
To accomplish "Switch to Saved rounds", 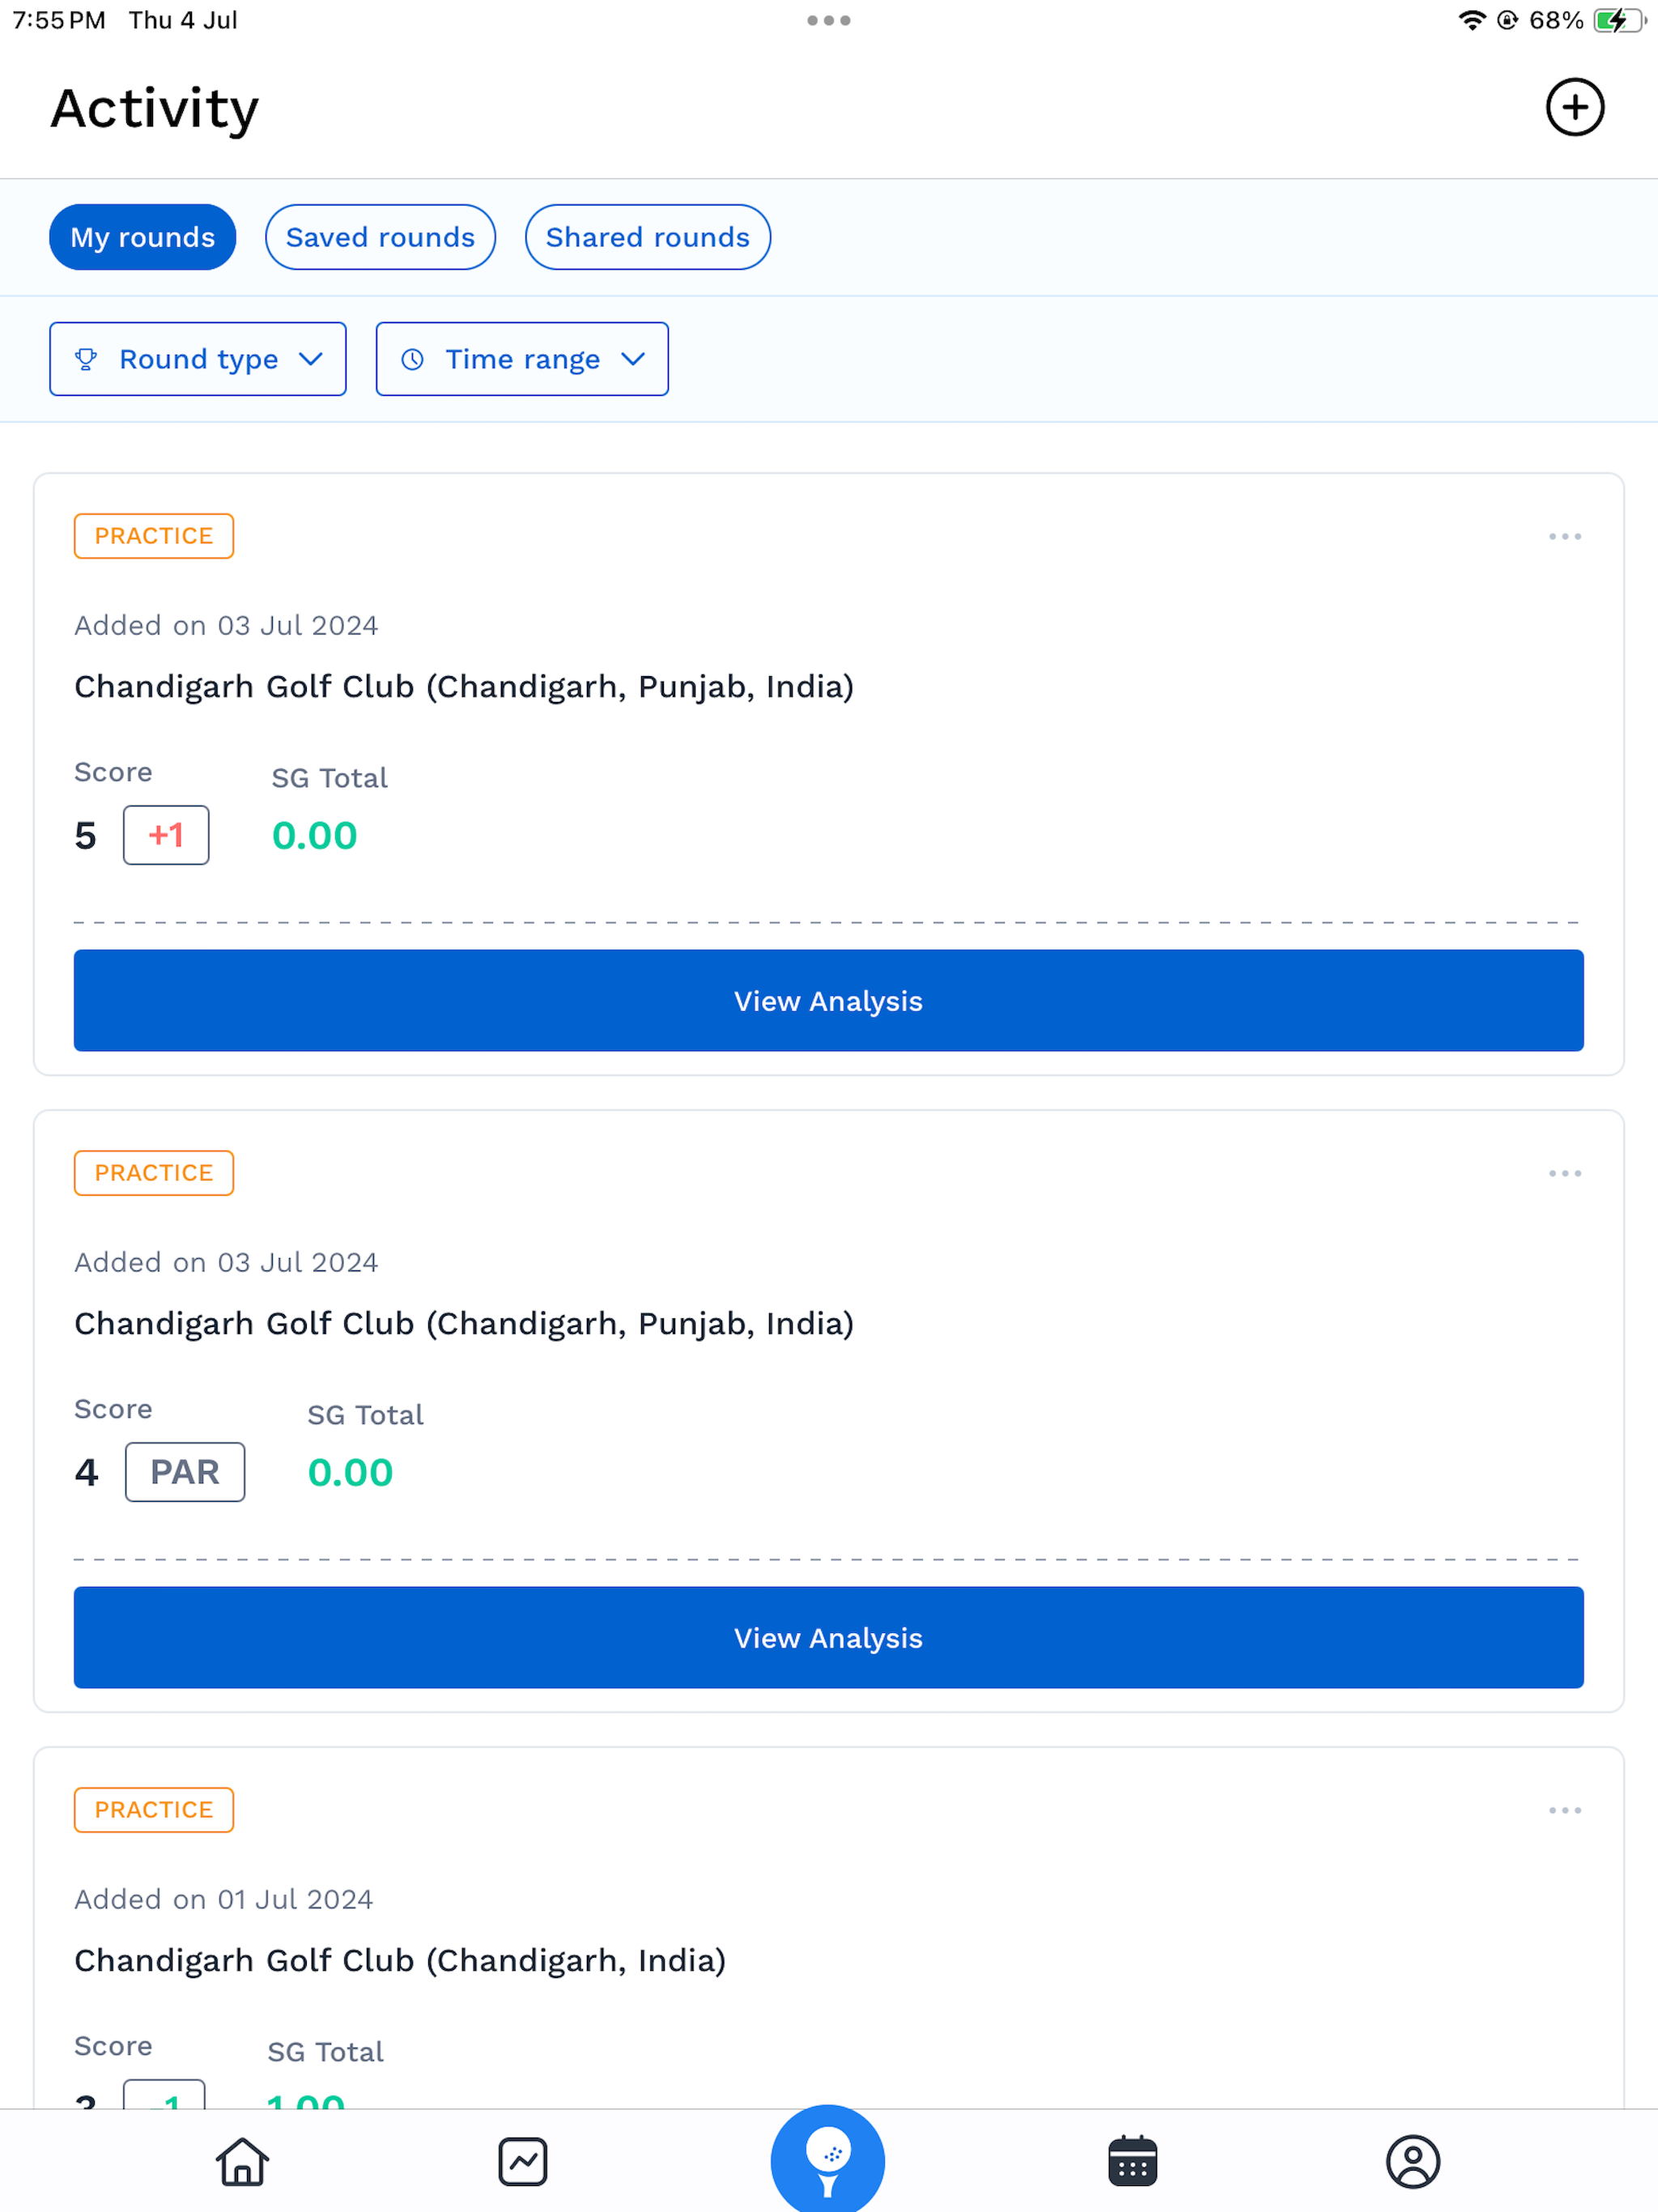I will tap(380, 237).
